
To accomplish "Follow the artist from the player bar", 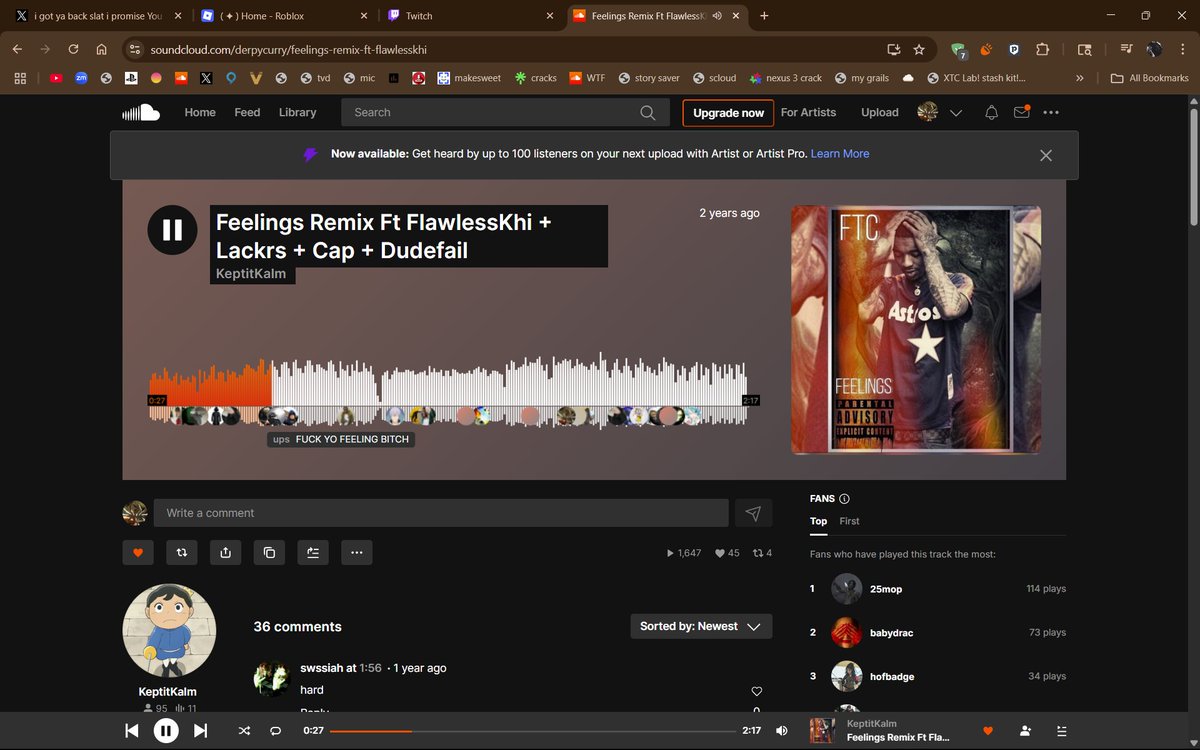I will [1025, 731].
